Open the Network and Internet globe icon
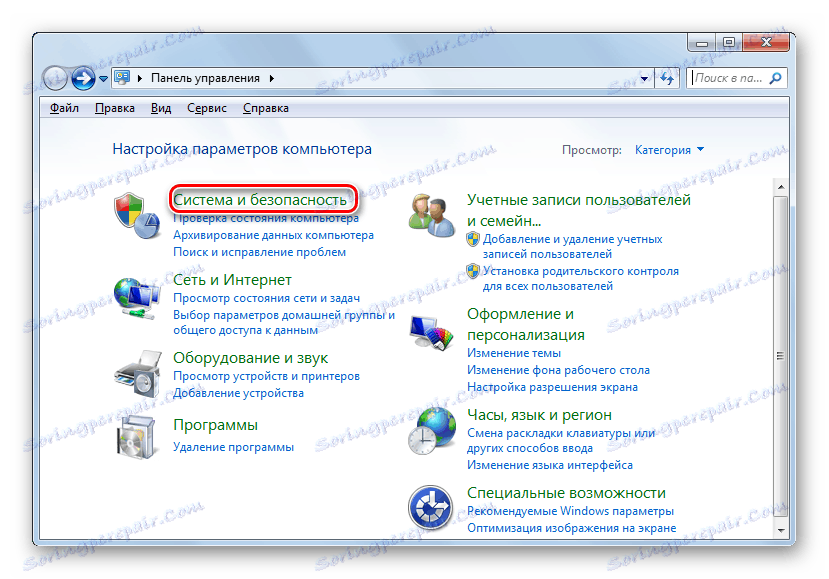The height and width of the screenshot is (579, 829). coord(137,298)
